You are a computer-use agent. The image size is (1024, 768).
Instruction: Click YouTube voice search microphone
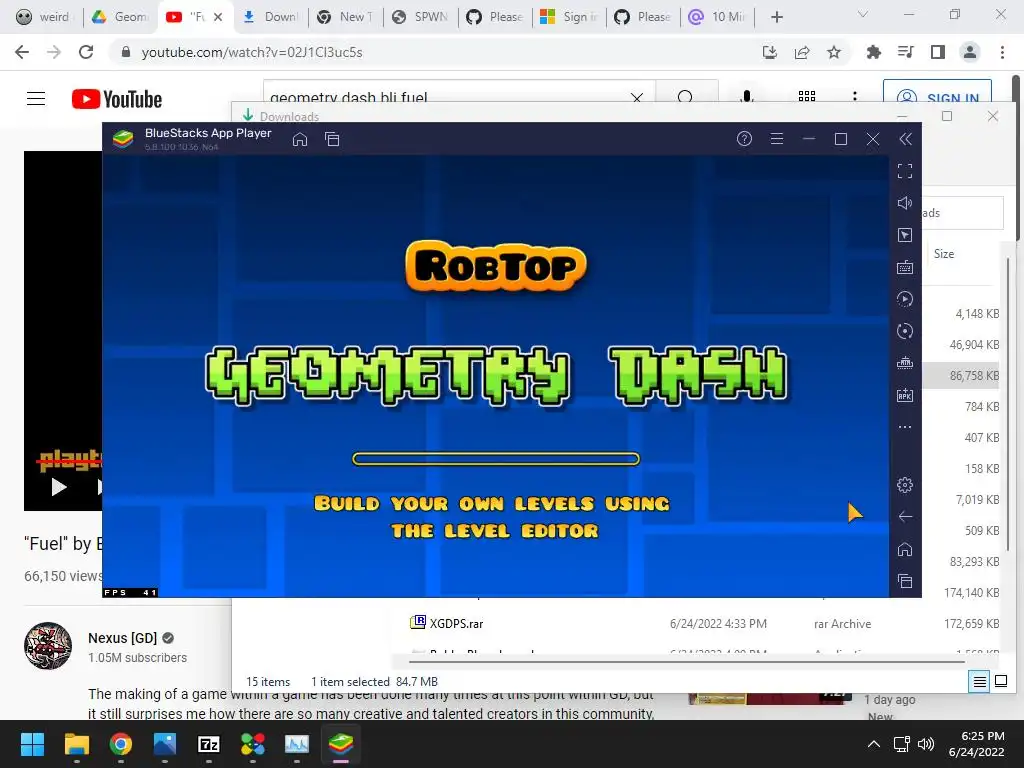[x=746, y=98]
